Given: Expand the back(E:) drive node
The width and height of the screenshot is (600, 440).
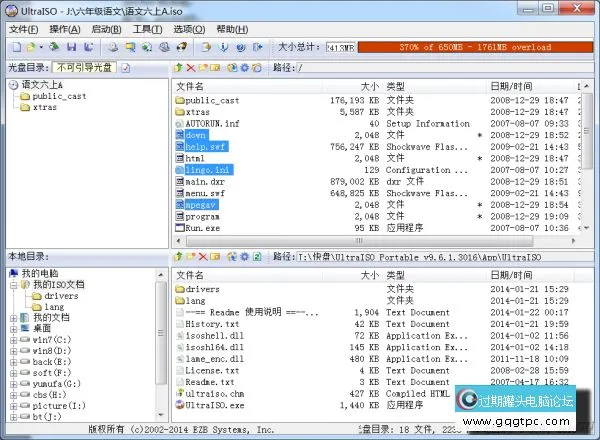Looking at the screenshot, I should pos(14,362).
